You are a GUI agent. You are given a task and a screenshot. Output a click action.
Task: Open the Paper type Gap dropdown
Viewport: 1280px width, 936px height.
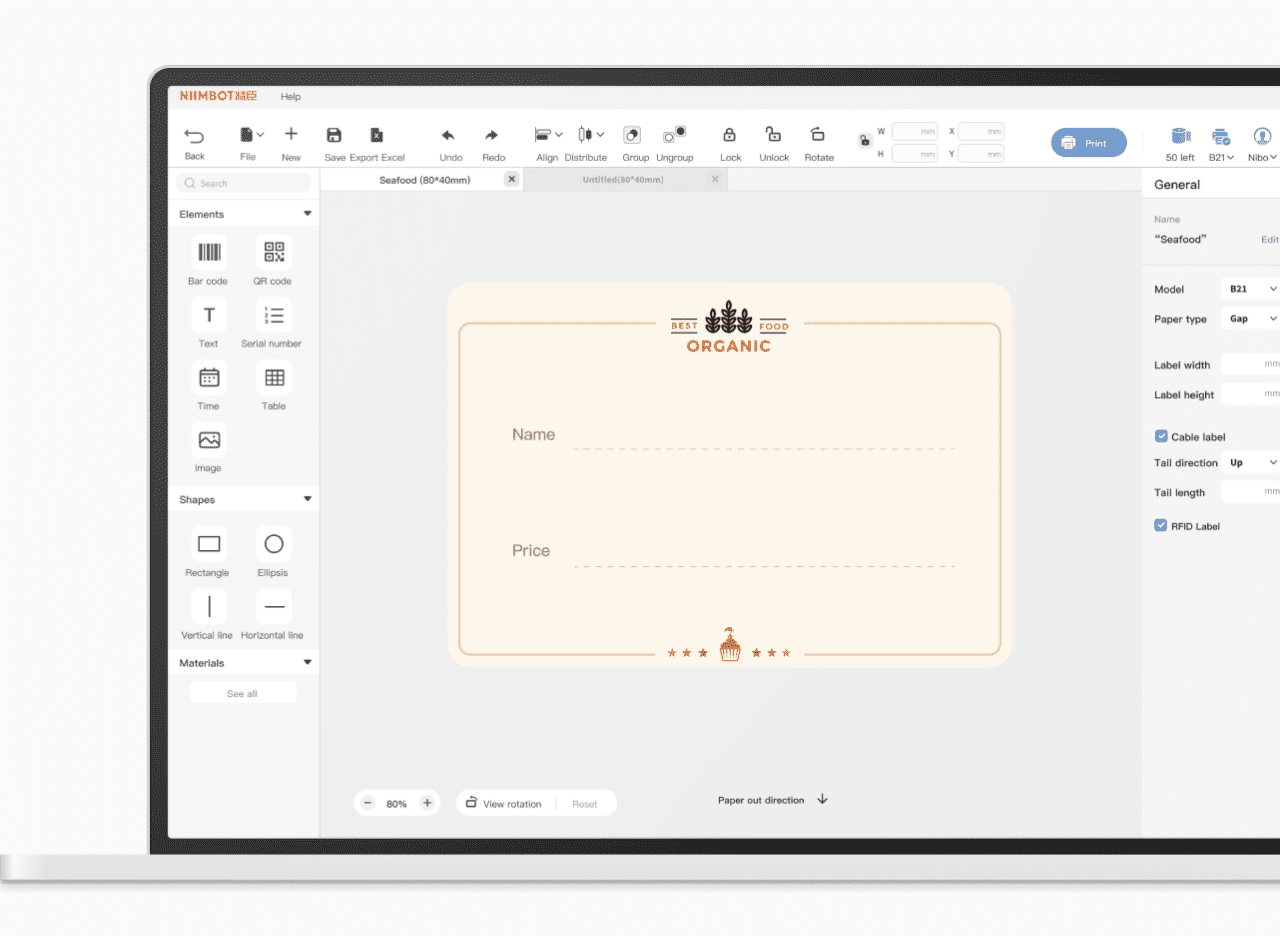click(1250, 319)
